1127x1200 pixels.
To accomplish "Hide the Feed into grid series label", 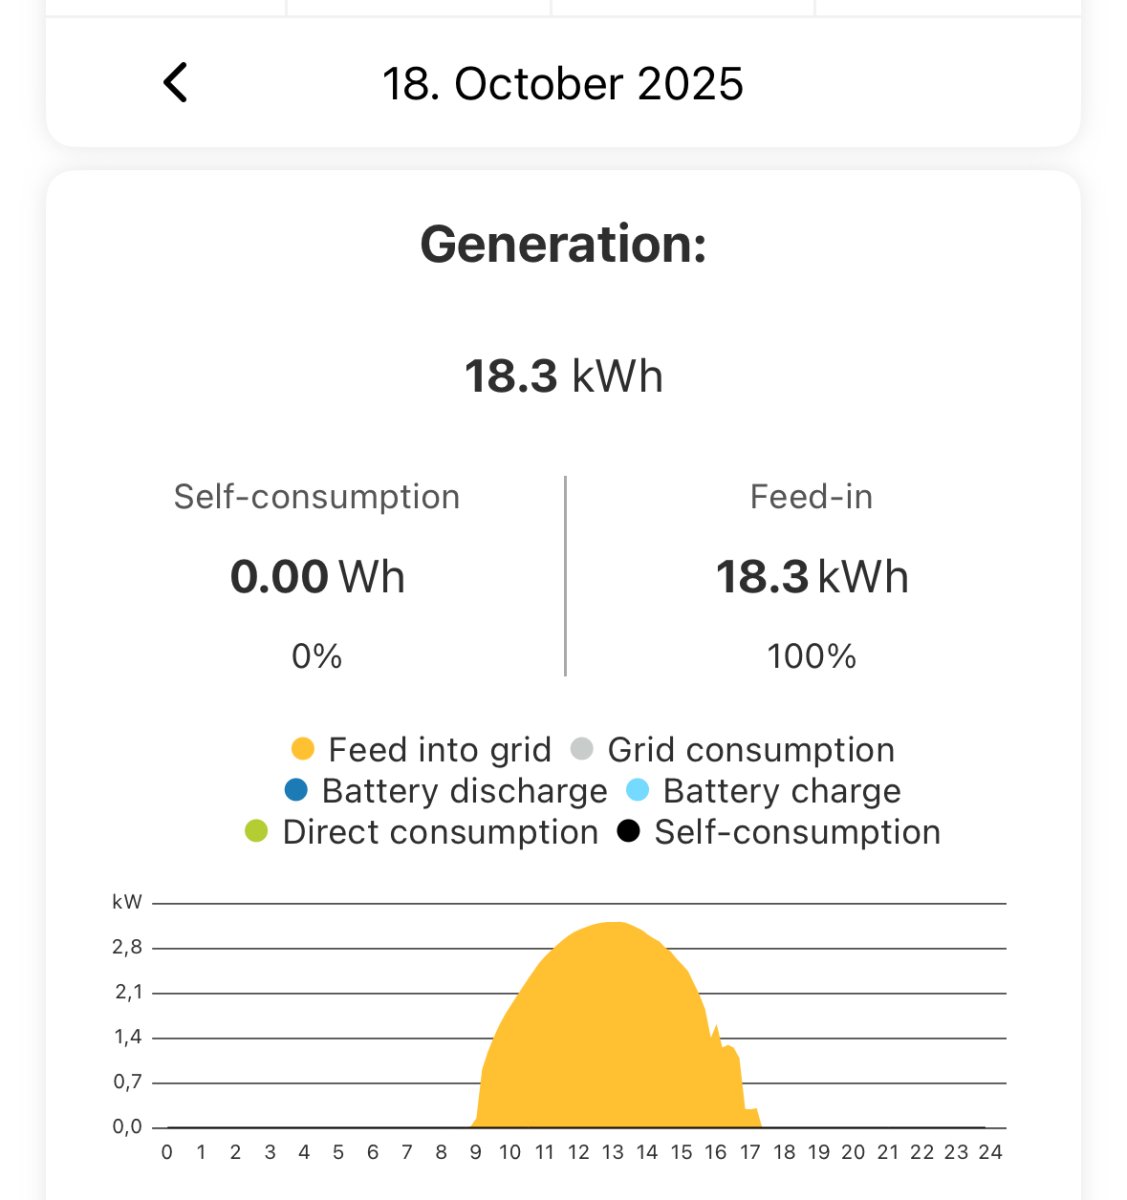I will tap(439, 750).
